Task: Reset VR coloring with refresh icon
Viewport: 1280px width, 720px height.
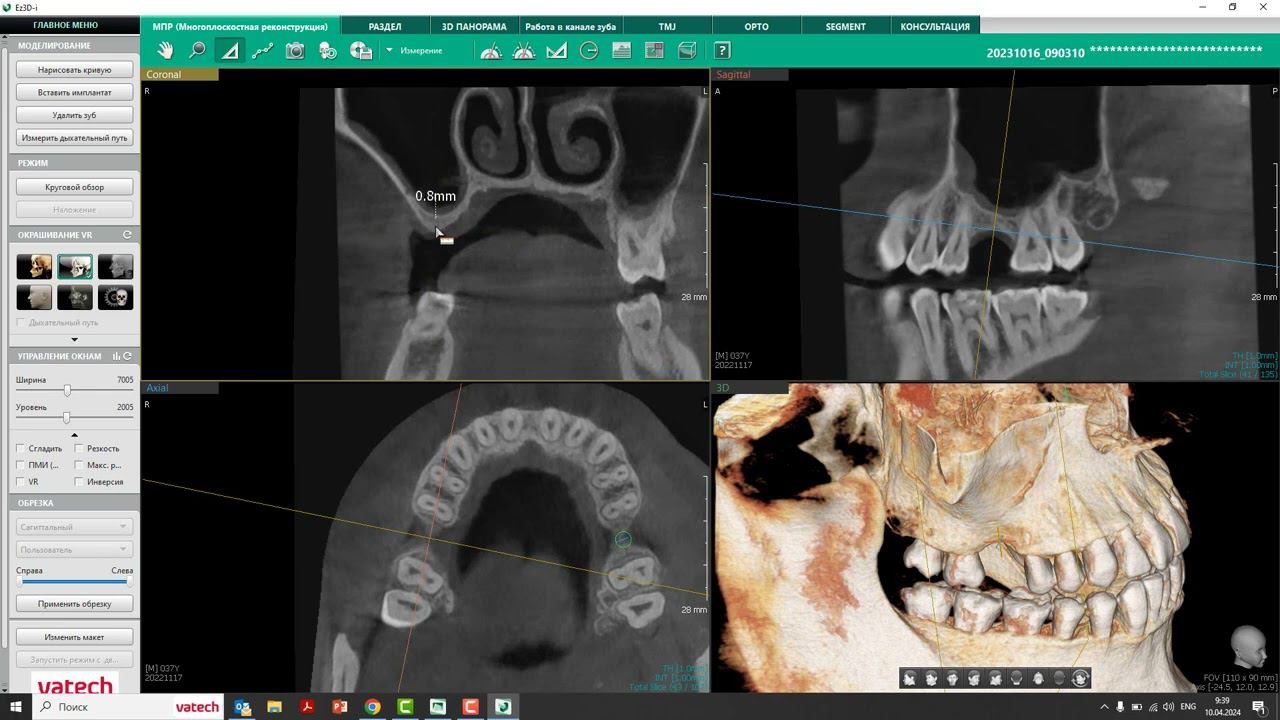Action: [x=127, y=235]
